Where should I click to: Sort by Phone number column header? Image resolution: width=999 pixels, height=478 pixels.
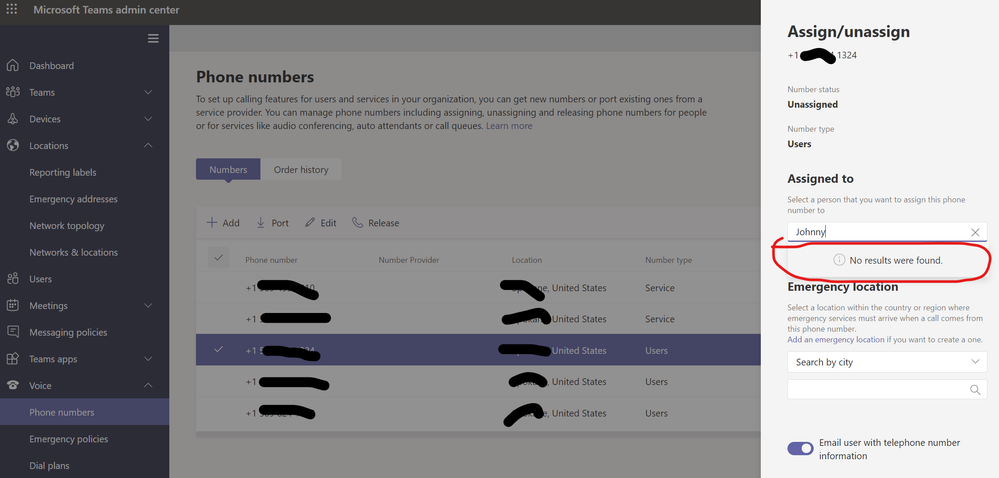271,260
